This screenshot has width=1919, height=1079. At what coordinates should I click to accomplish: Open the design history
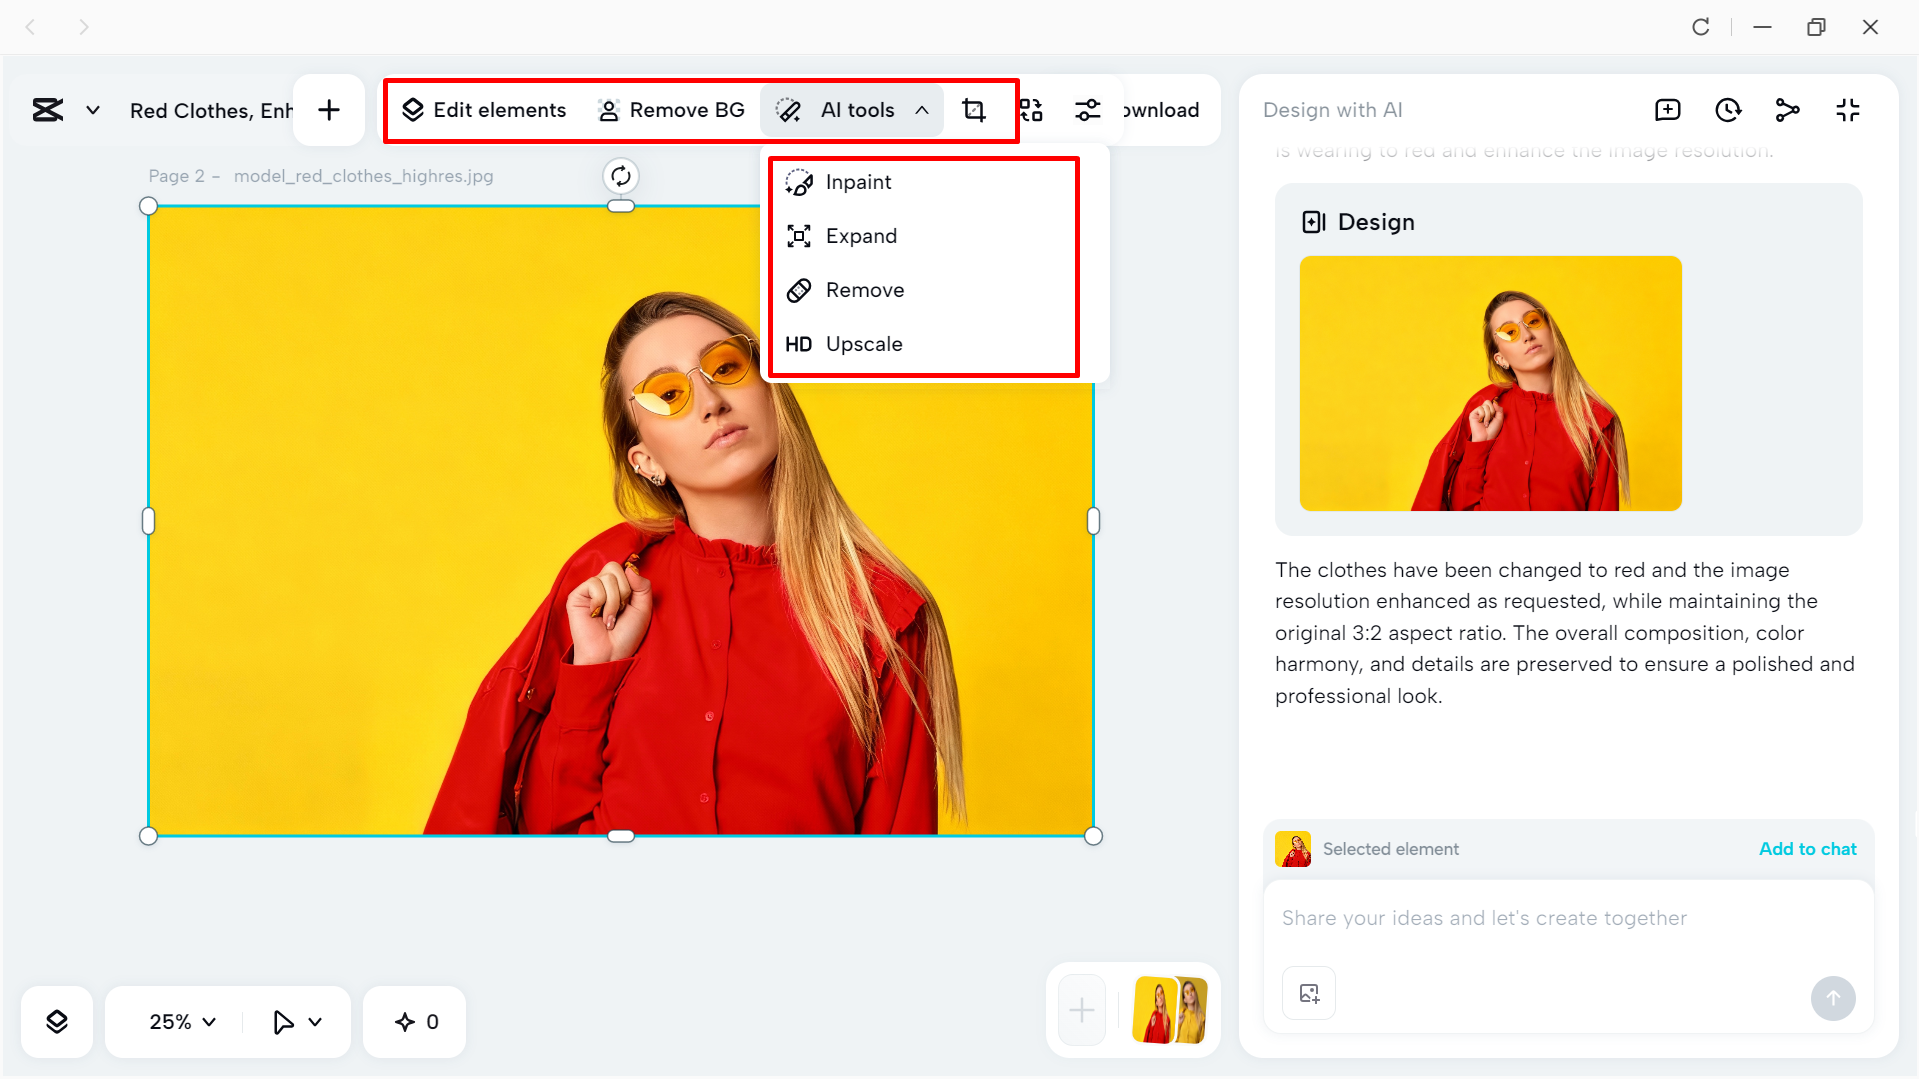(1727, 110)
